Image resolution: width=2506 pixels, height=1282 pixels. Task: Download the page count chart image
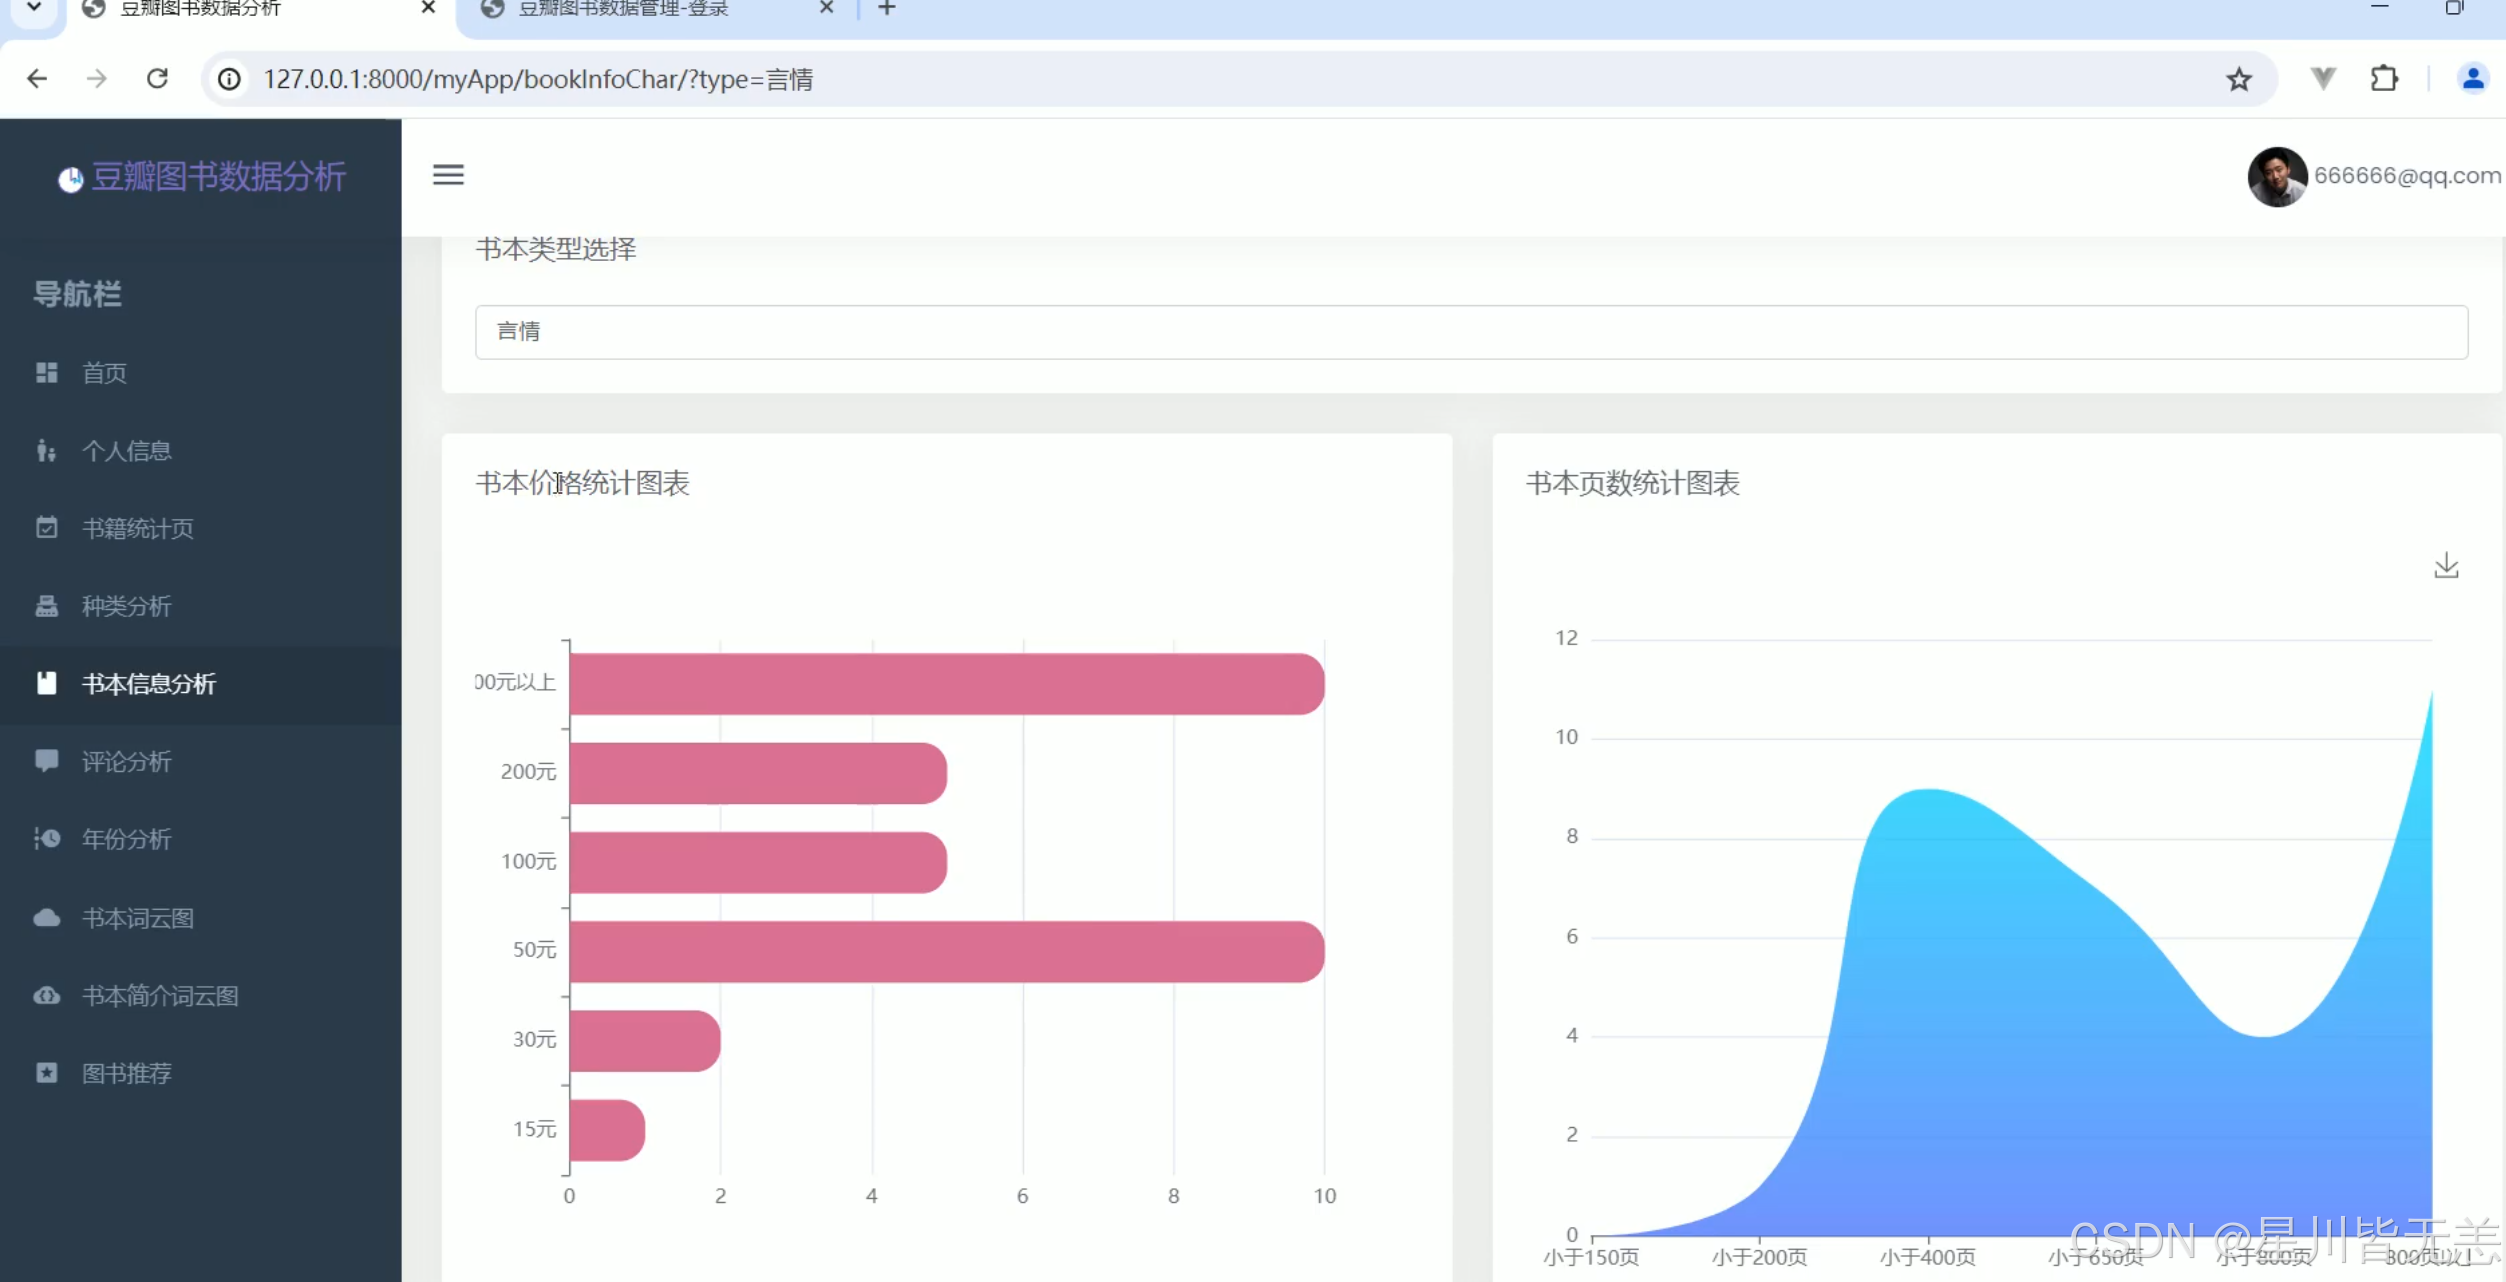tap(2446, 566)
